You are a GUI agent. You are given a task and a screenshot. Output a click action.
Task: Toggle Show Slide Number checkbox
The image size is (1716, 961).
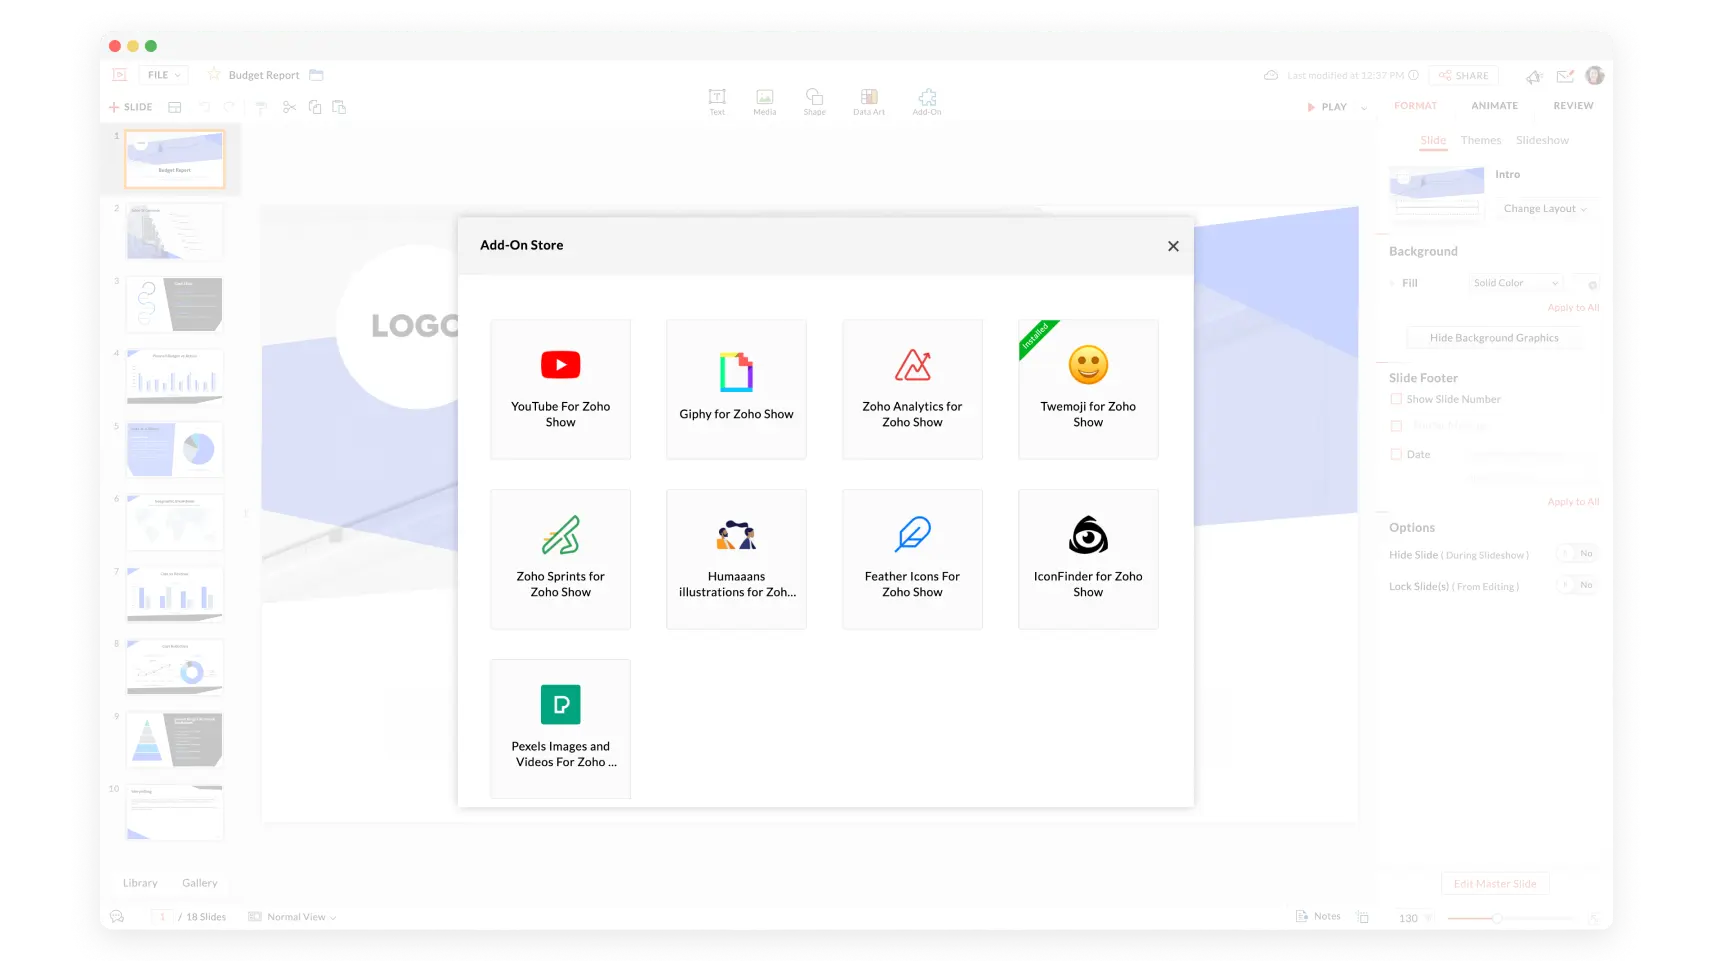pyautogui.click(x=1396, y=399)
